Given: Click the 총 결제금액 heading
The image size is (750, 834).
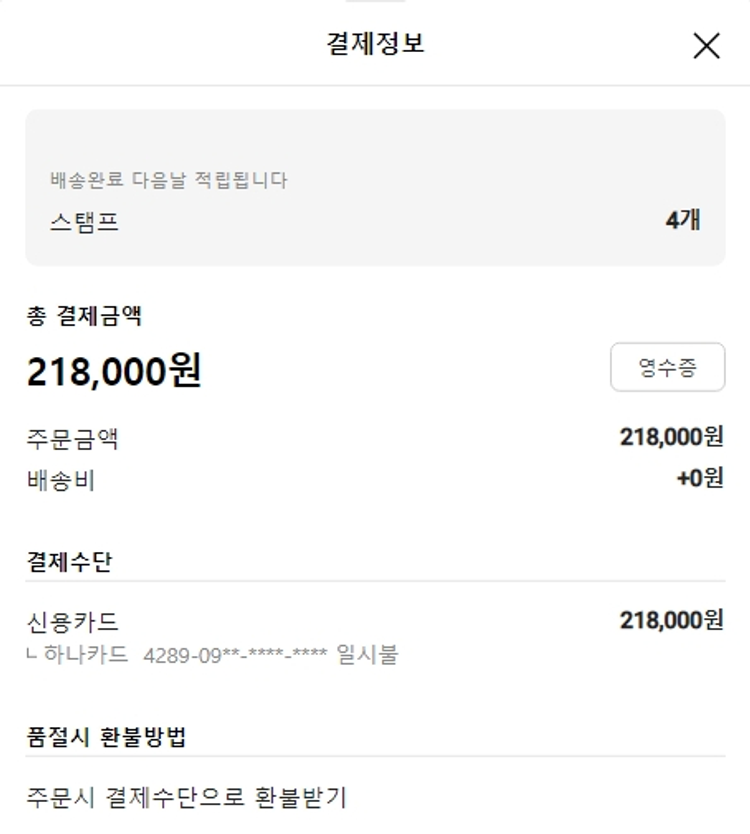Looking at the screenshot, I should (x=84, y=316).
